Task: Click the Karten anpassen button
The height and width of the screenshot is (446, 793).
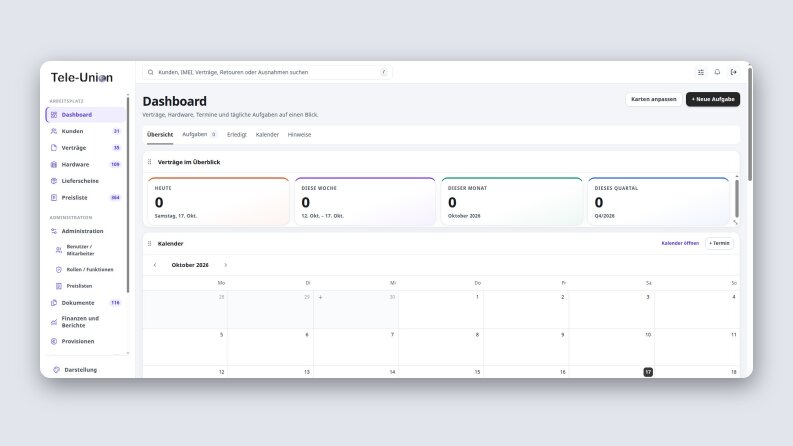Action: 653,99
